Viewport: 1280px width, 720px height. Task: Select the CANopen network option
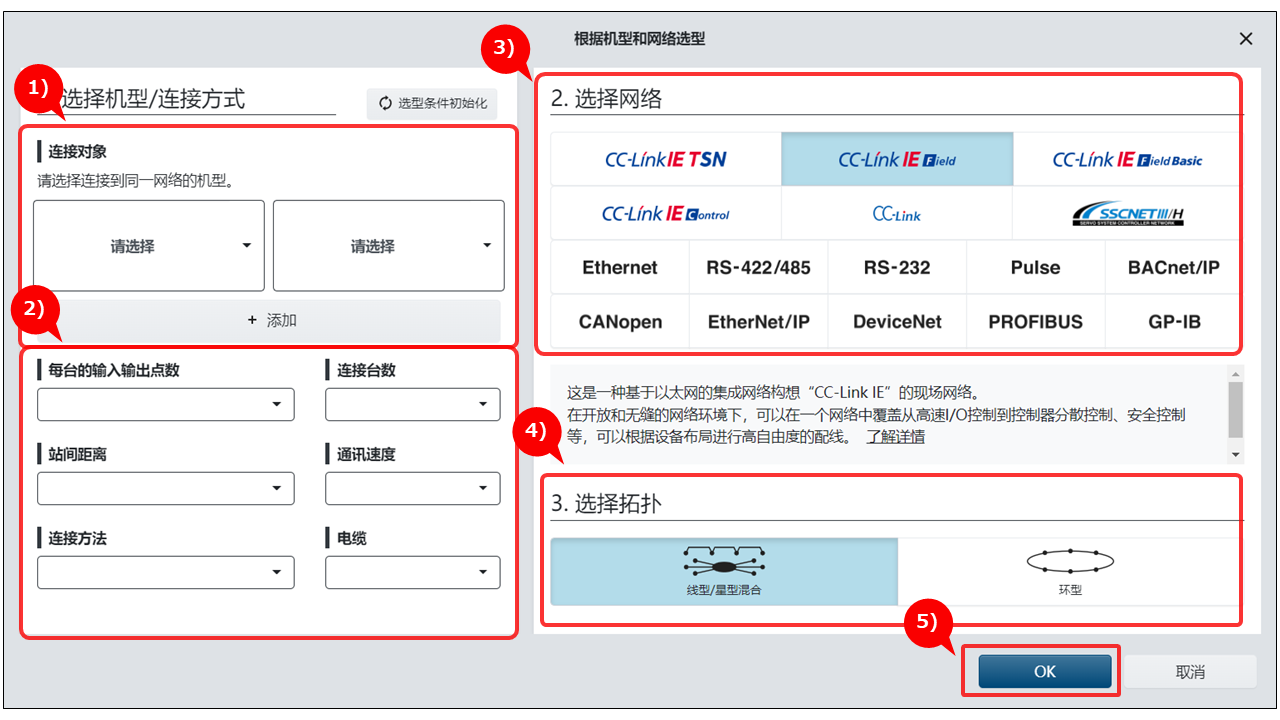click(x=620, y=322)
